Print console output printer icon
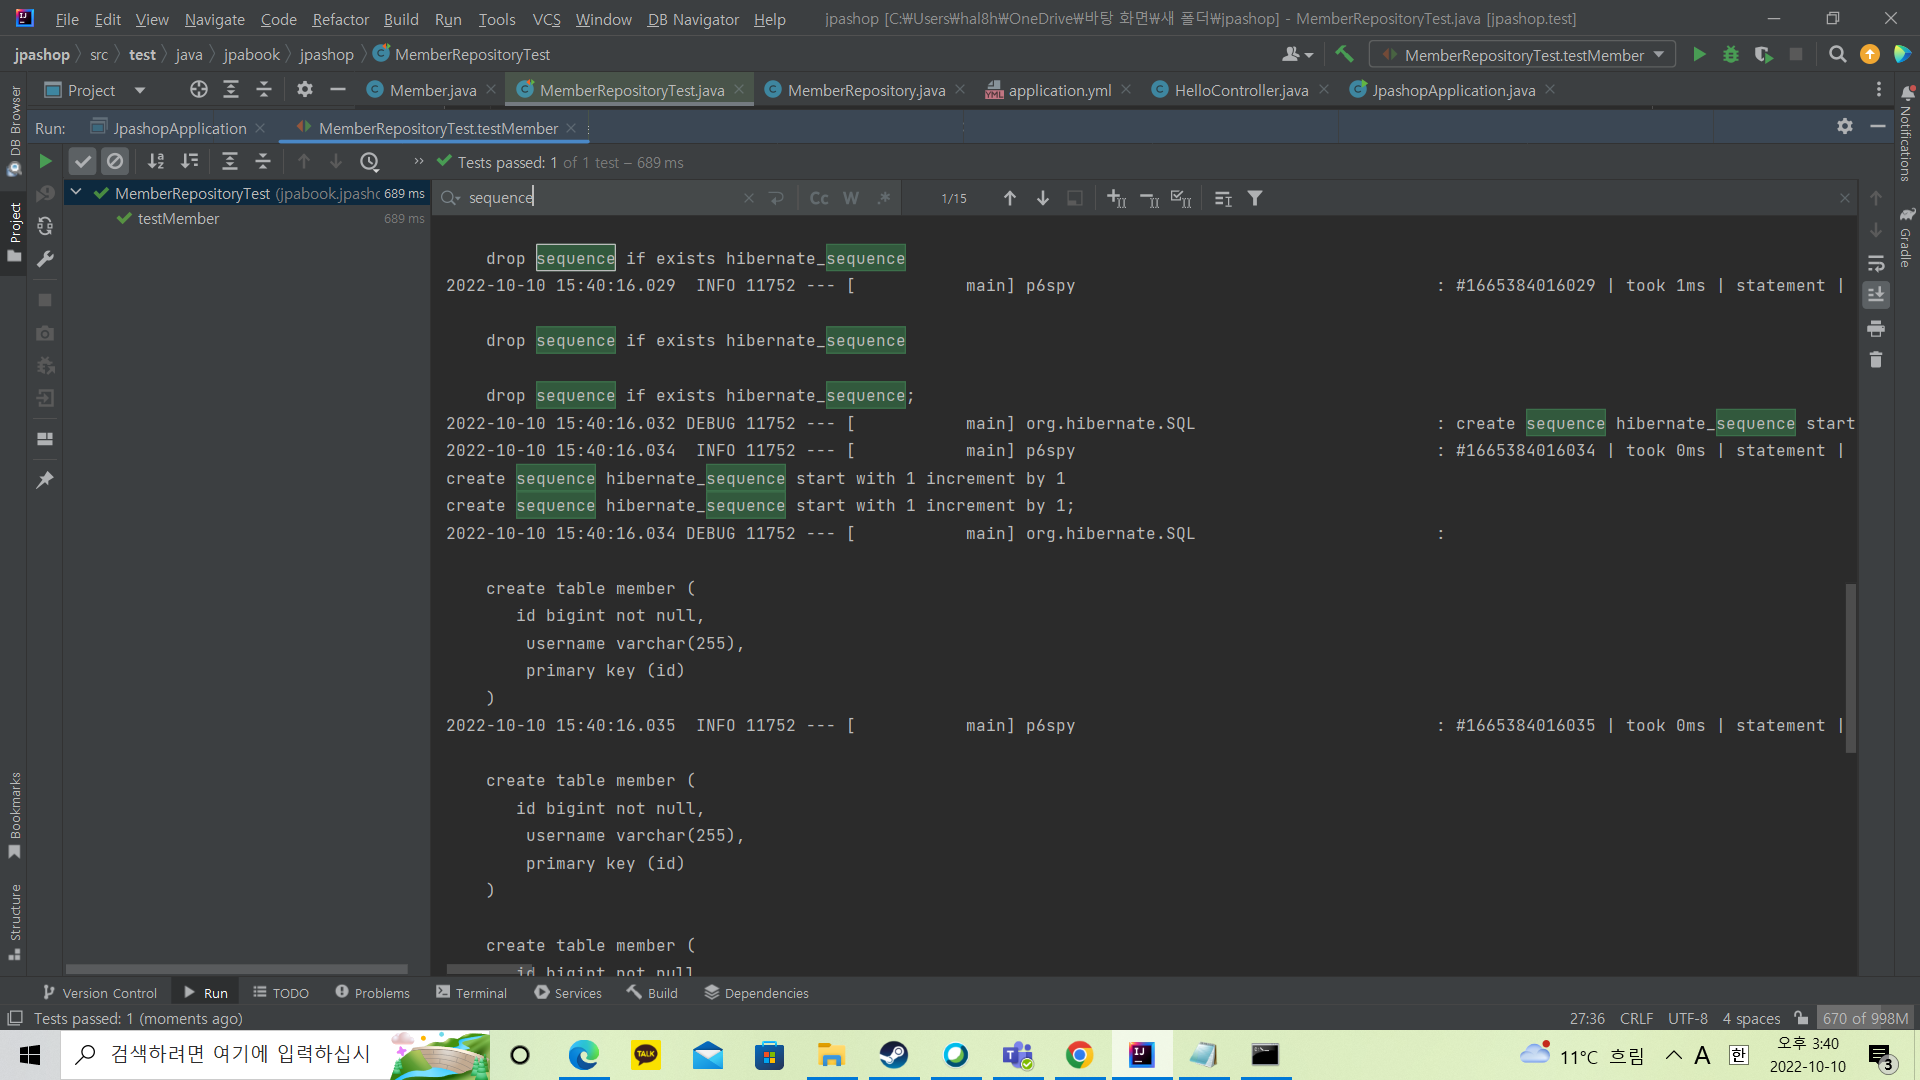Viewport: 1920px width, 1080px height. coord(1876,328)
